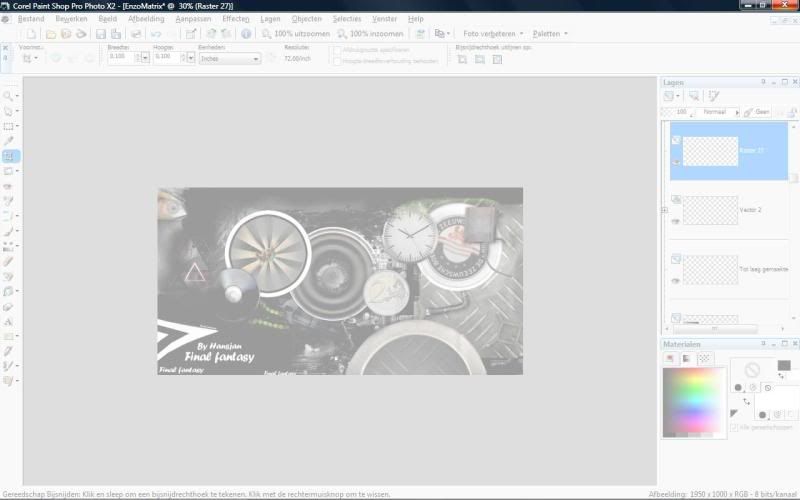Select the Raster 27 layer thumbnail
Image resolution: width=800 pixels, height=500 pixels.
[x=710, y=151]
